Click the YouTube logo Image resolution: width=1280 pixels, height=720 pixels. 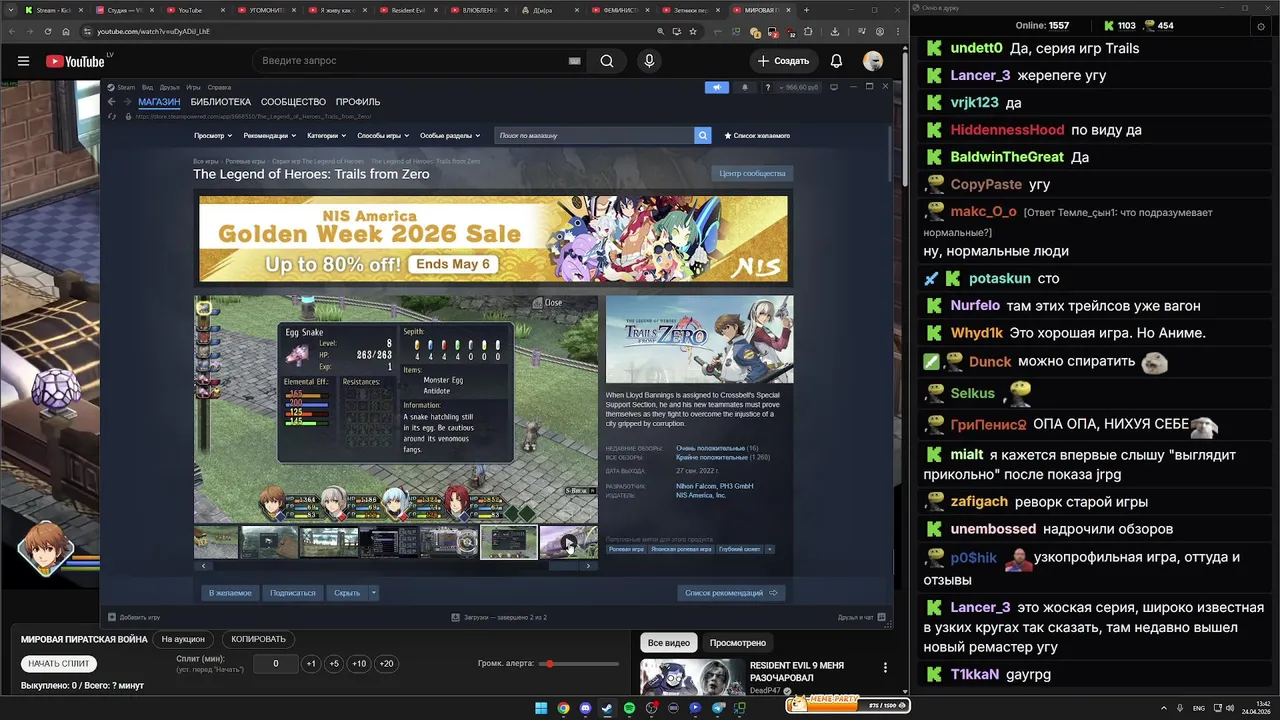(75, 61)
